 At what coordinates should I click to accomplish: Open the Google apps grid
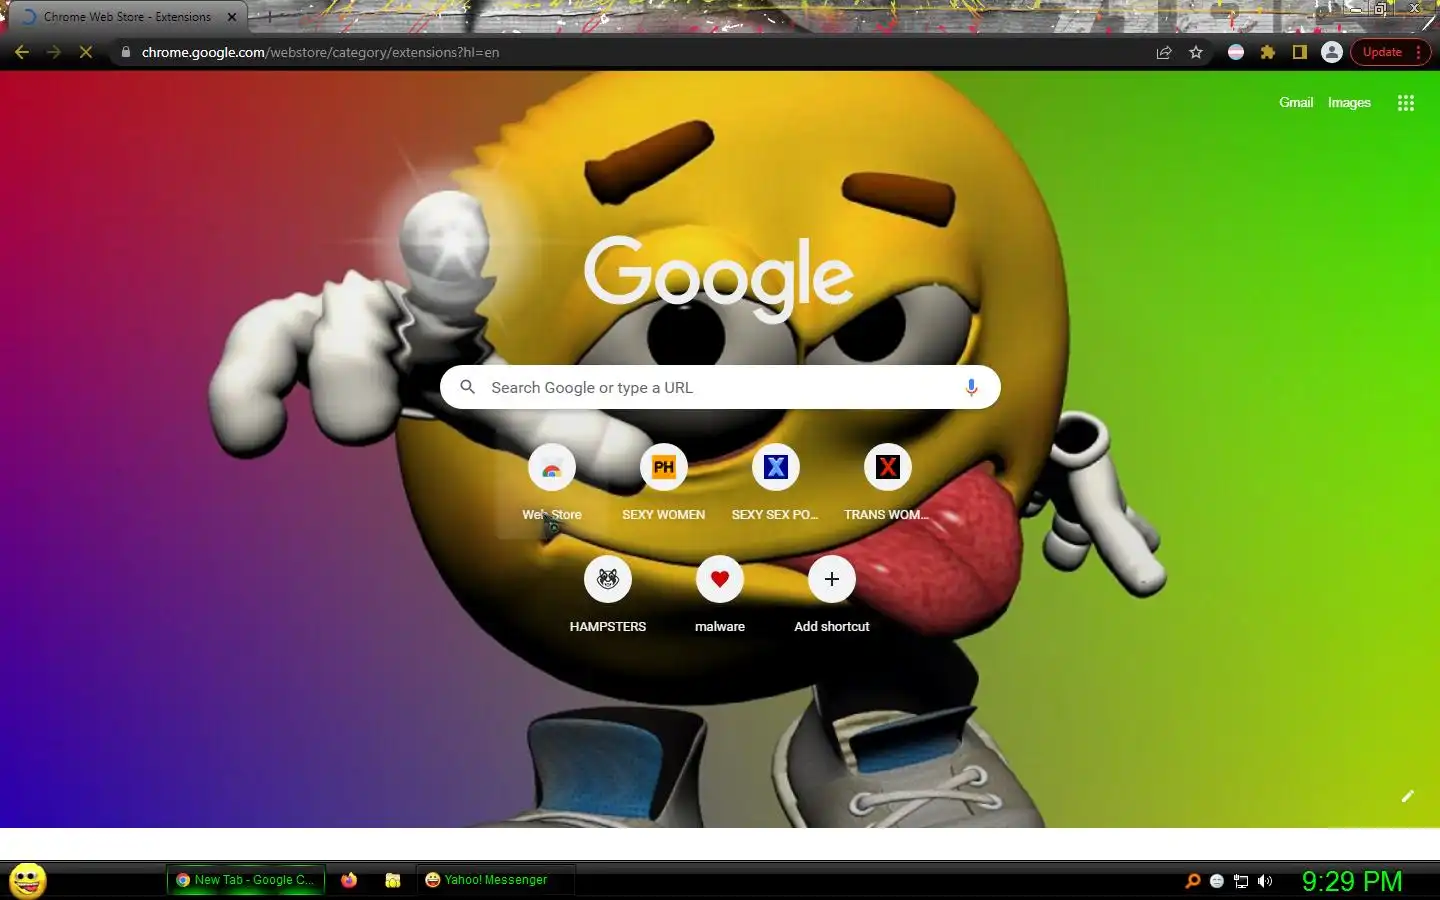pos(1406,103)
